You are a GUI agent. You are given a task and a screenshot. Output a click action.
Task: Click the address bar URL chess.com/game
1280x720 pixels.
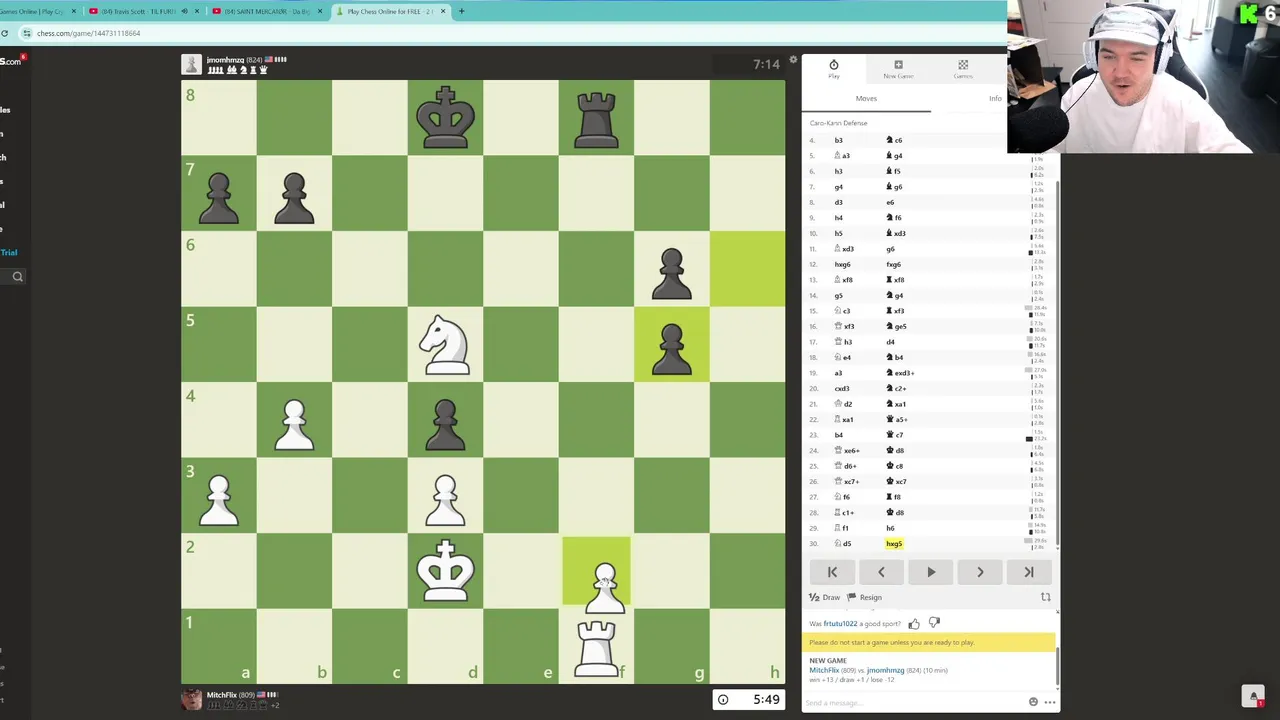point(88,33)
